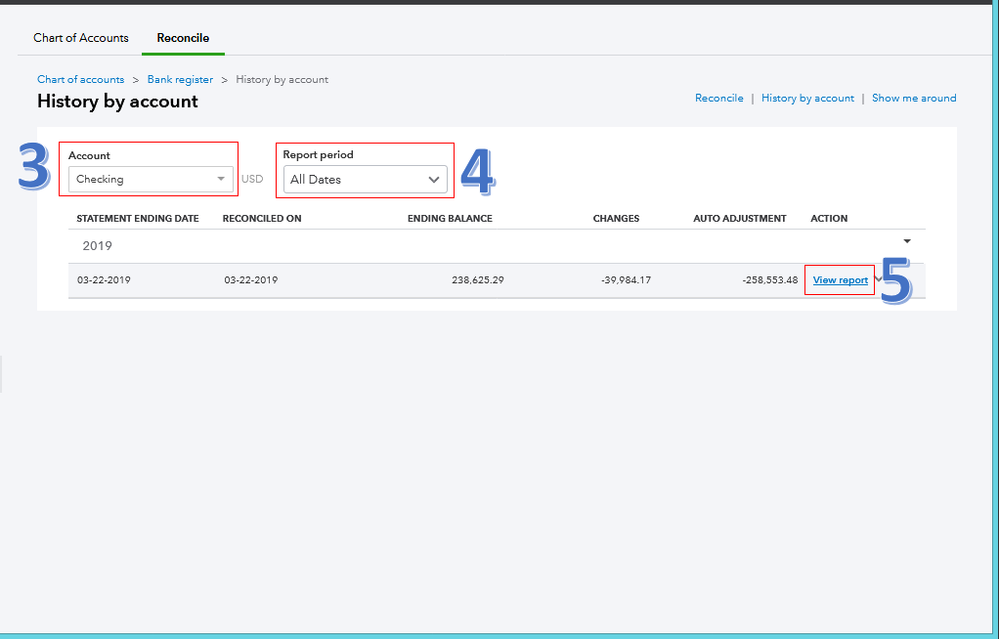Click the Action column header
999x639 pixels.
[x=829, y=219]
